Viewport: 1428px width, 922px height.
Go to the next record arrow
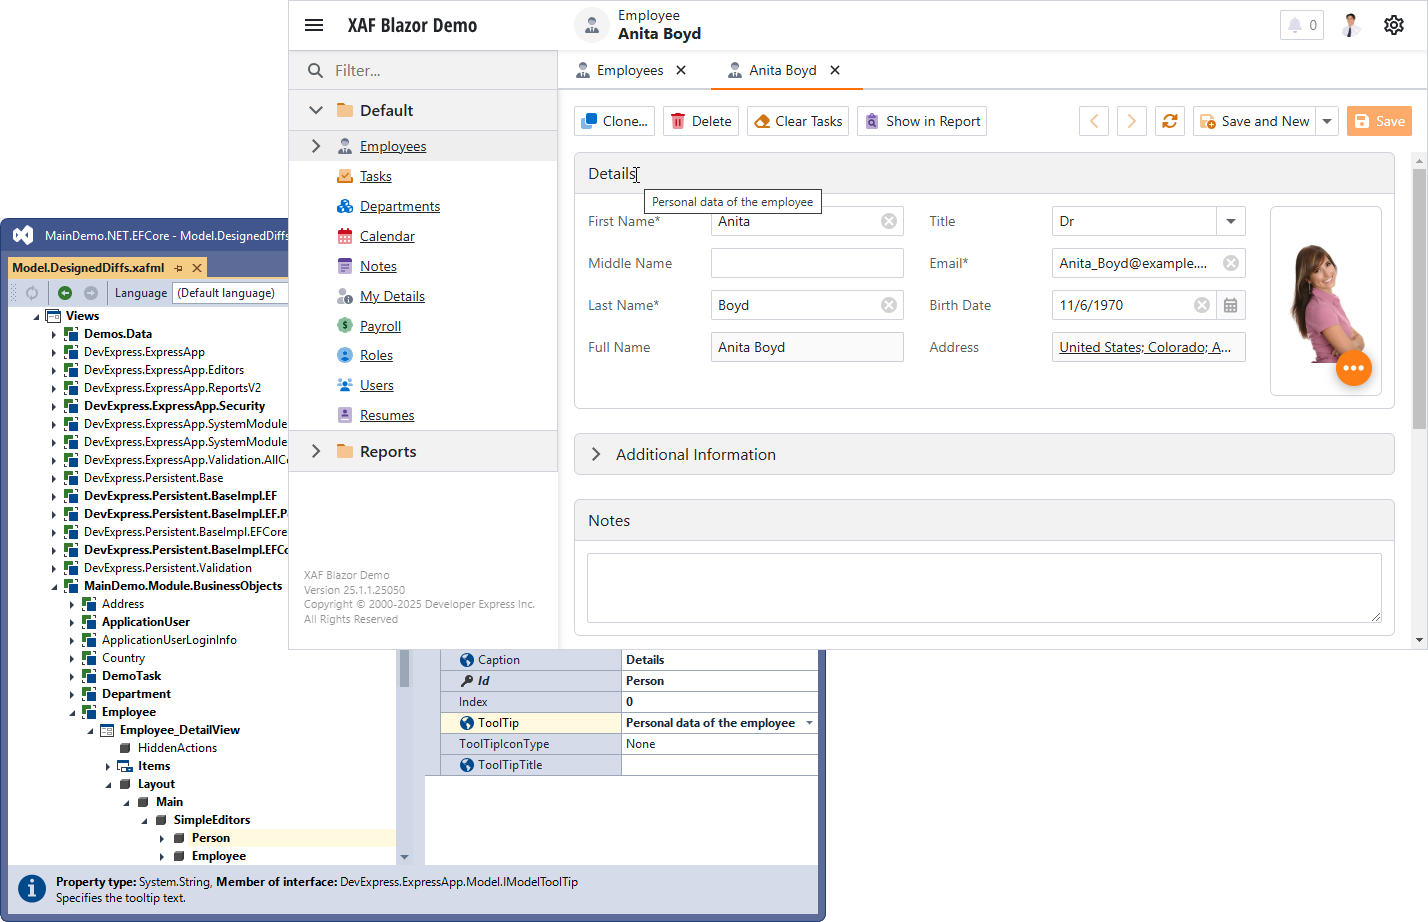1131,121
